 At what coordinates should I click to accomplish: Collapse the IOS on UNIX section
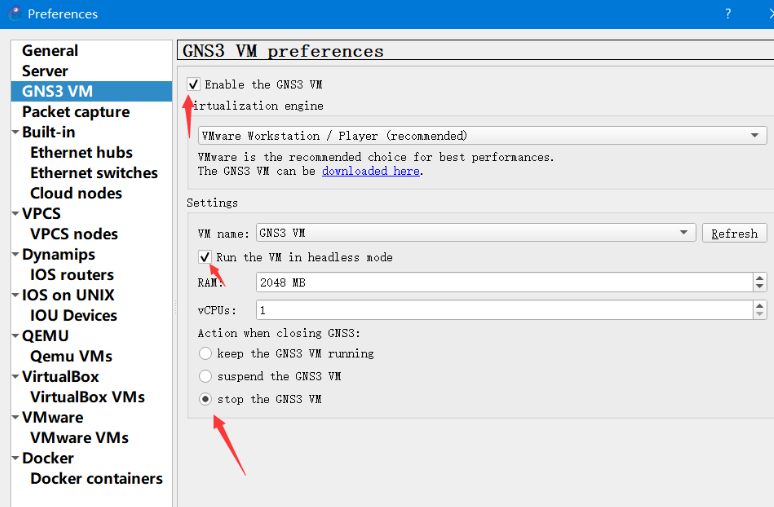coord(15,295)
